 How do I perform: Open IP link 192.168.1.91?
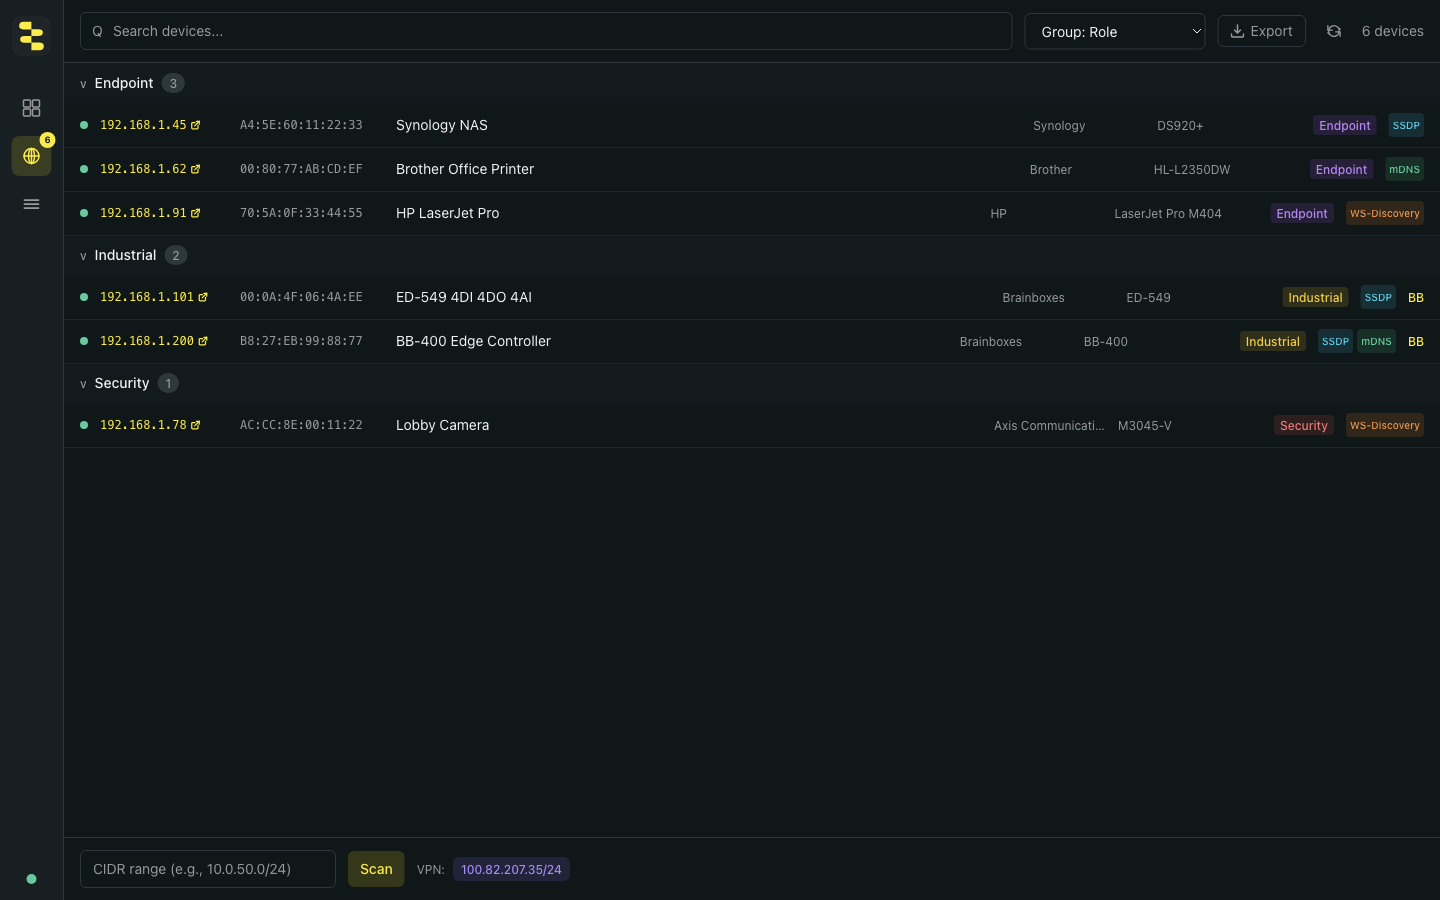pyautogui.click(x=143, y=213)
